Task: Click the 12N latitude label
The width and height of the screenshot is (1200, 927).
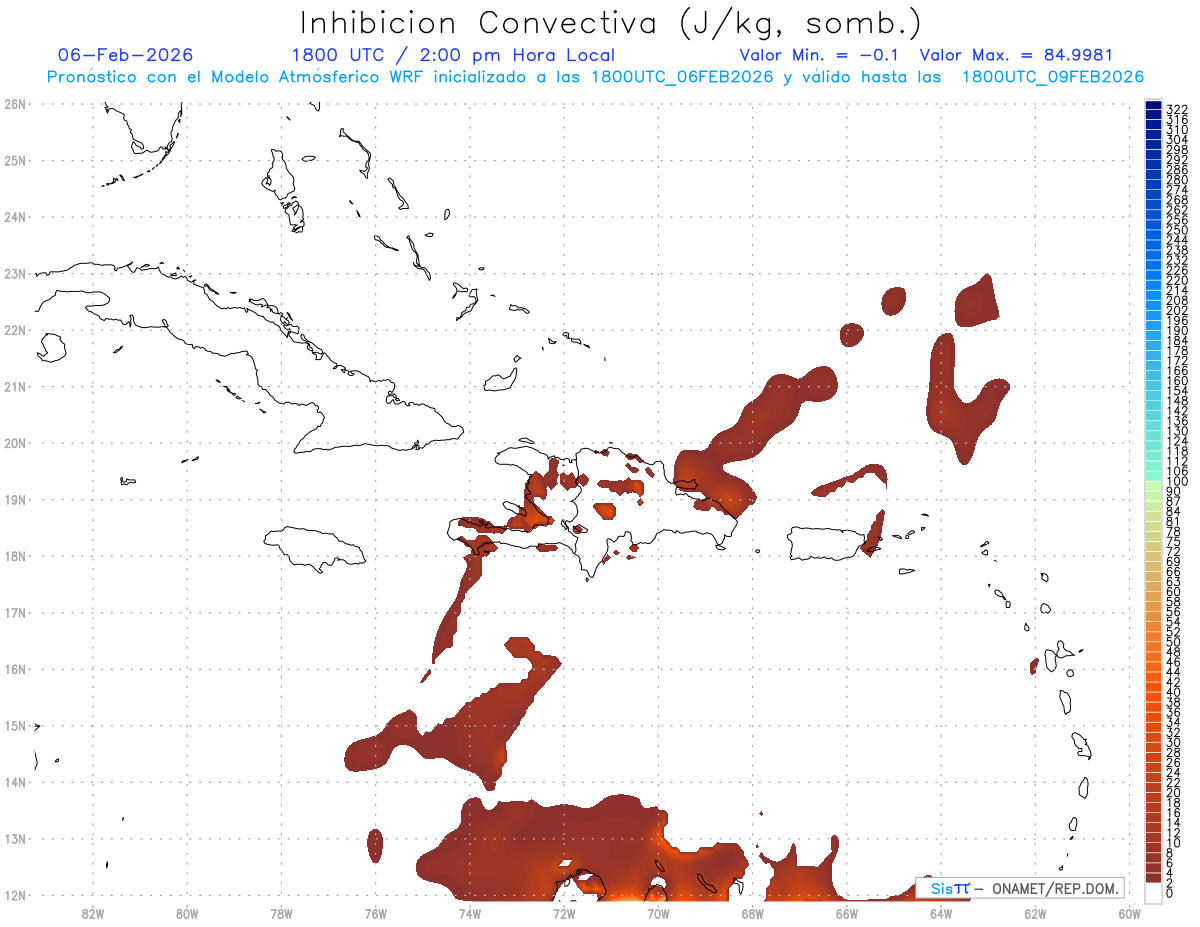Action: (14, 895)
